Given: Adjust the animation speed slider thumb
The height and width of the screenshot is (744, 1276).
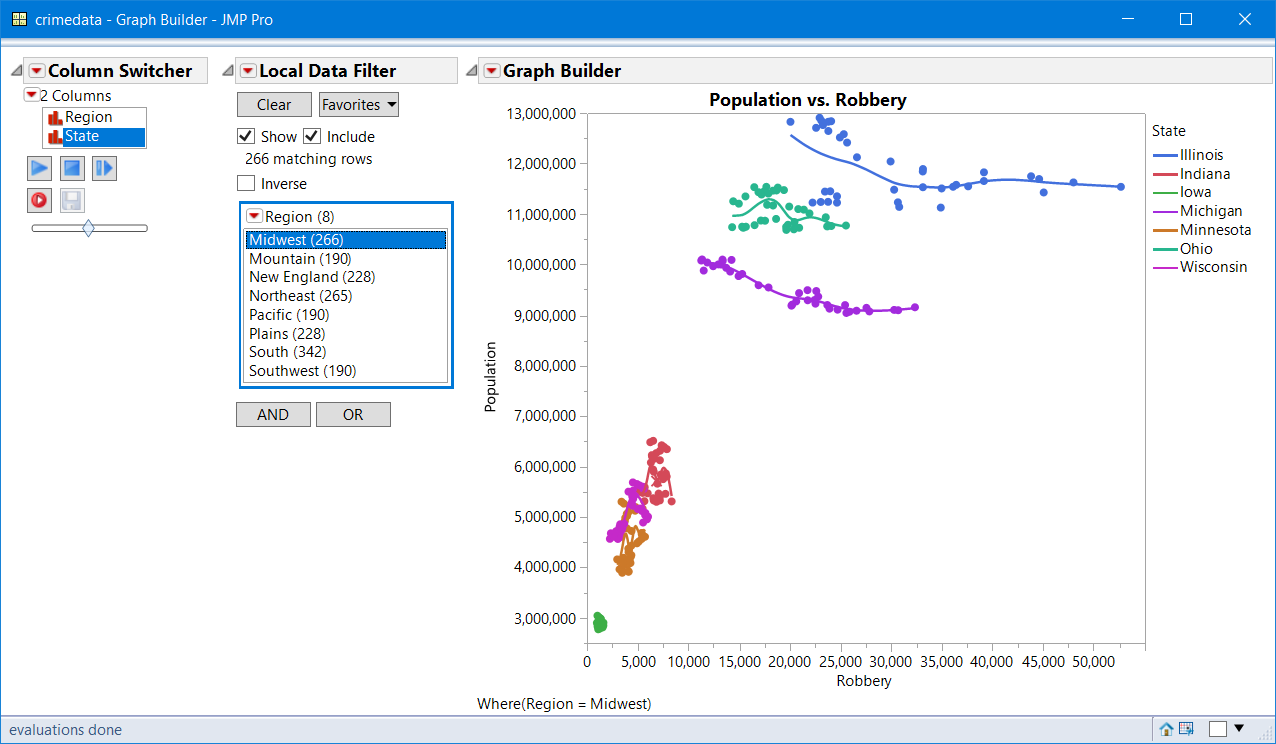Looking at the screenshot, I should [88, 228].
